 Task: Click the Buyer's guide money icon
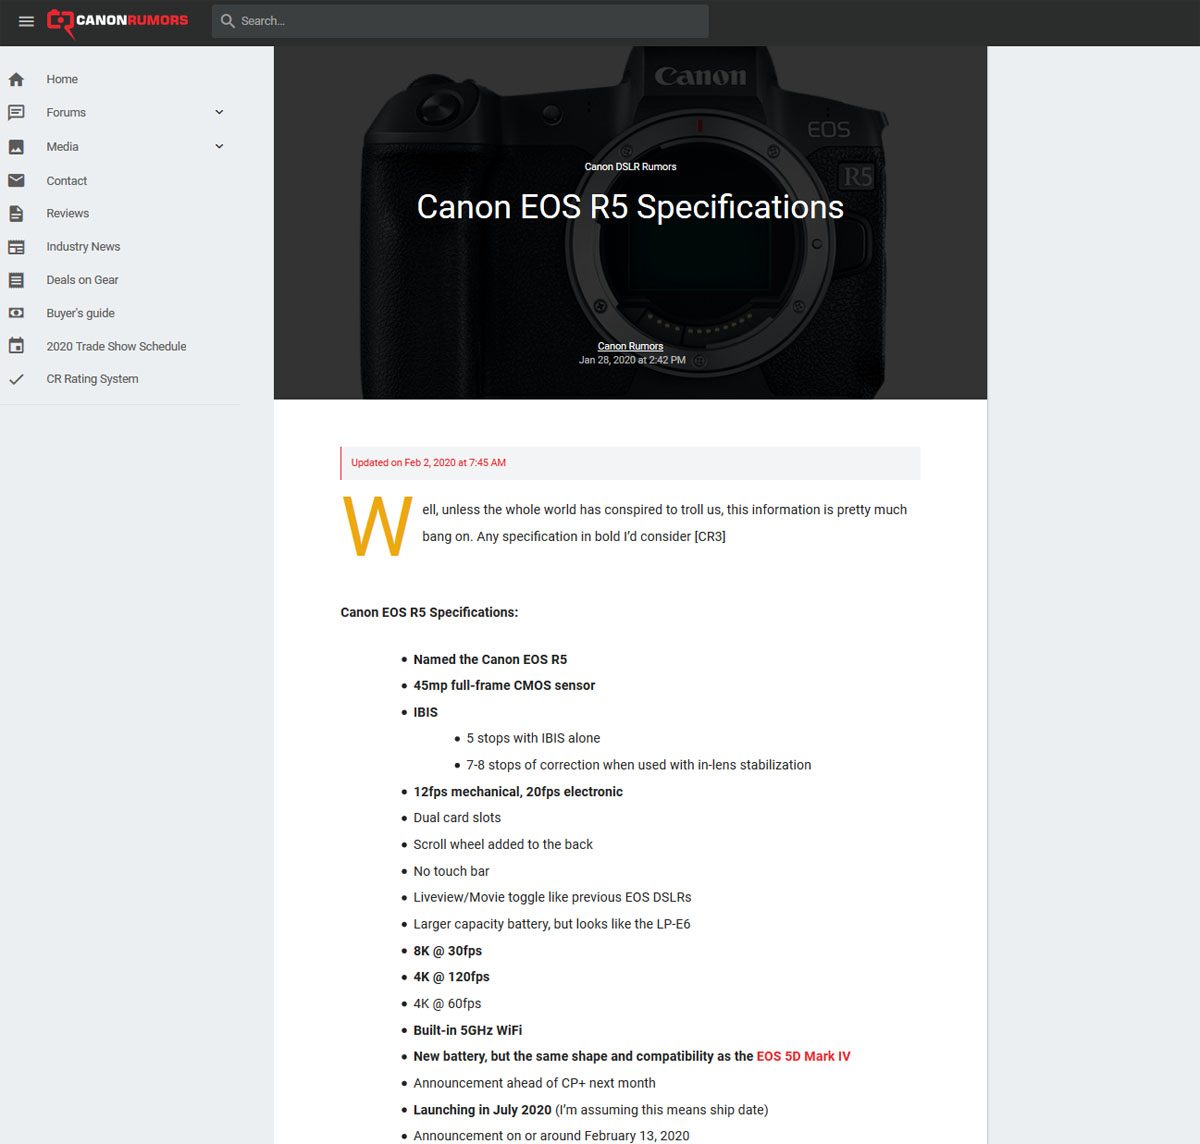tap(16, 313)
